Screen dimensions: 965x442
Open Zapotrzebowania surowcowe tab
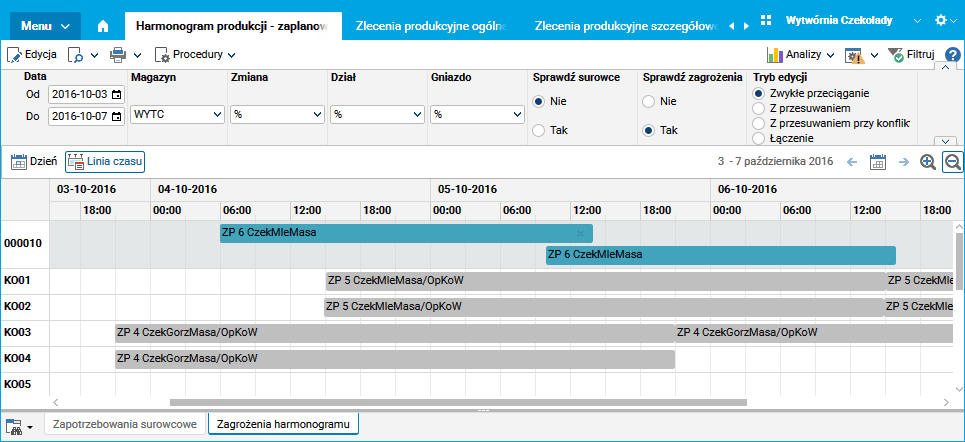[125, 424]
